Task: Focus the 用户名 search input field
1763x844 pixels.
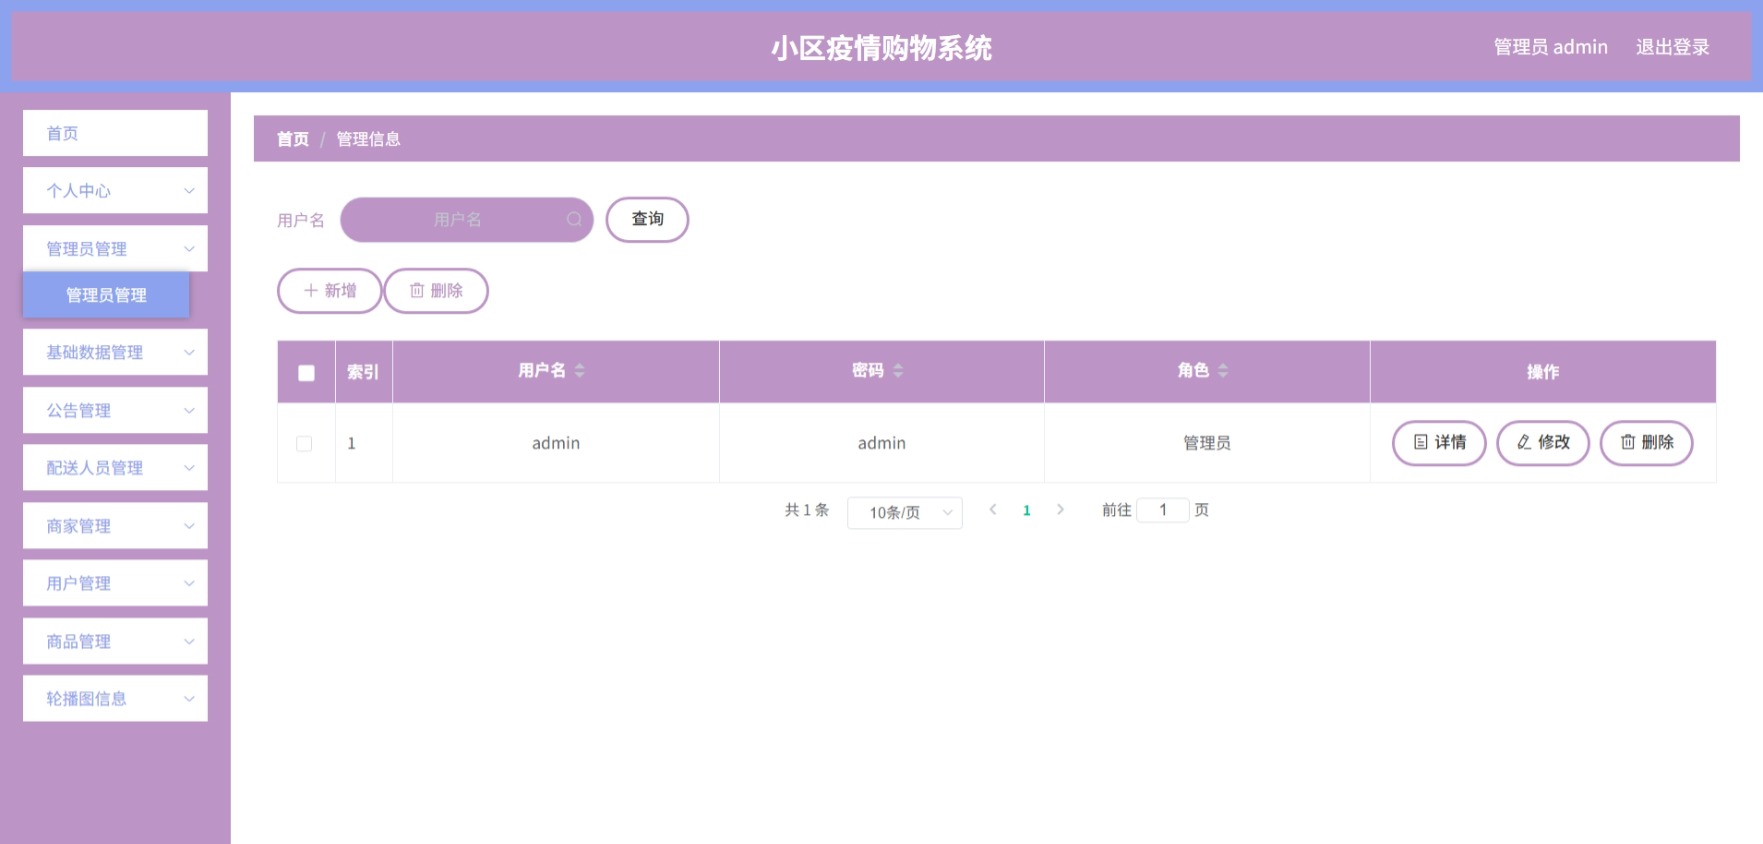Action: (466, 220)
